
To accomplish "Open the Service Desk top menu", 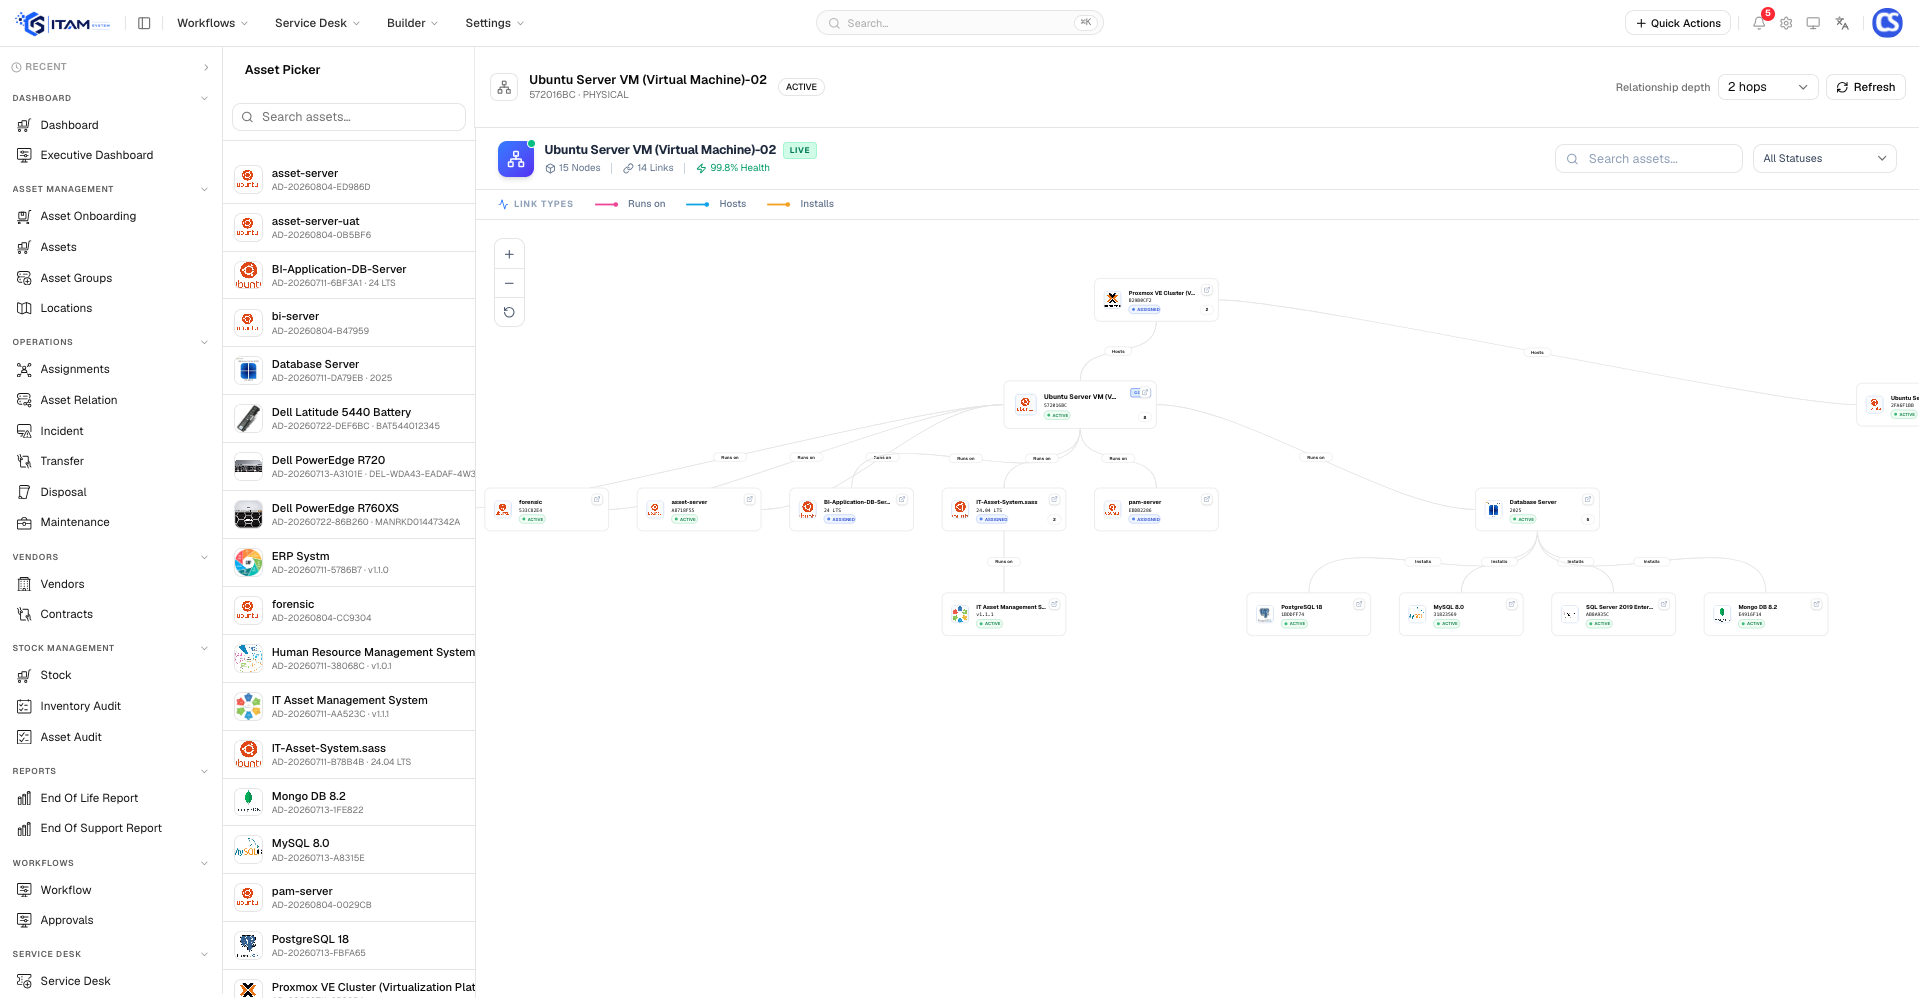I will point(317,23).
